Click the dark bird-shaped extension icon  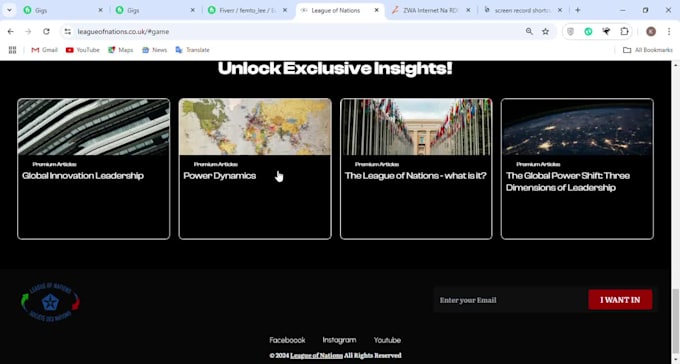tap(606, 31)
